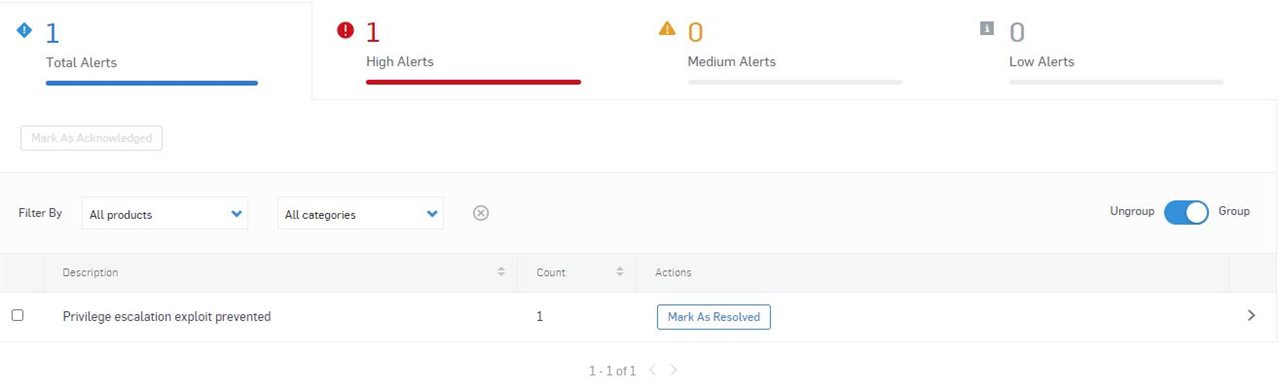Switch to the Medium Alerts tab
Screen dimensions: 1280x390
pos(795,50)
